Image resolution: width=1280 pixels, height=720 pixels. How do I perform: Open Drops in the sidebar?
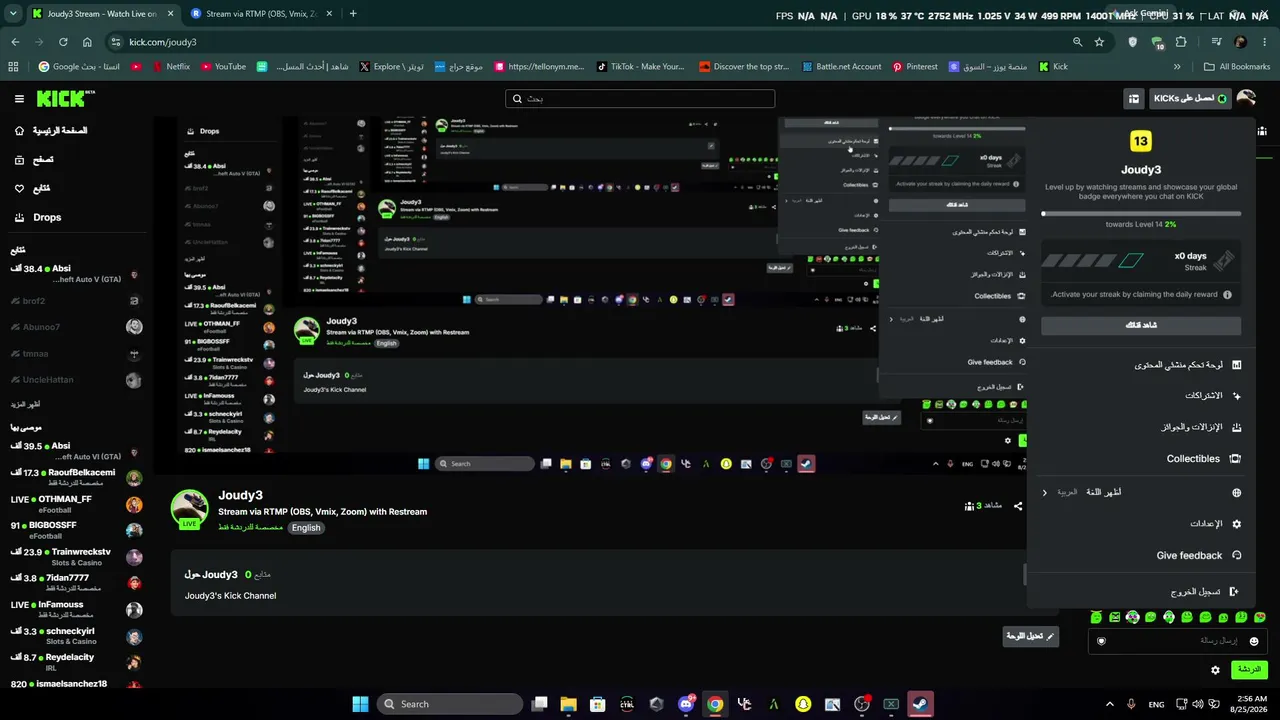(38, 217)
